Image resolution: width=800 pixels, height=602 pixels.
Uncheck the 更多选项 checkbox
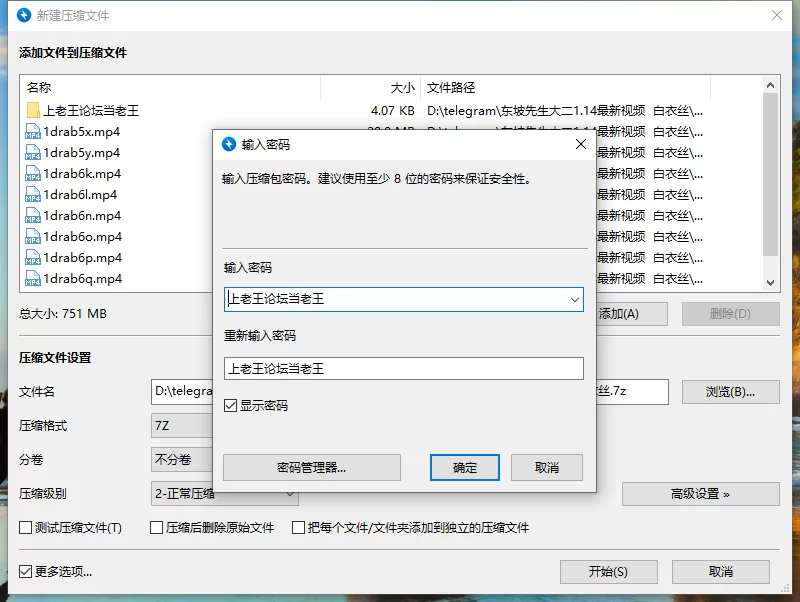pos(26,572)
